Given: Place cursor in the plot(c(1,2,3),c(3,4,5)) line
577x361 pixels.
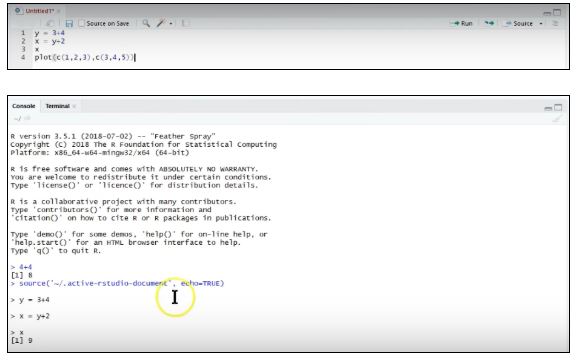Looking at the screenshot, I should 85,57.
